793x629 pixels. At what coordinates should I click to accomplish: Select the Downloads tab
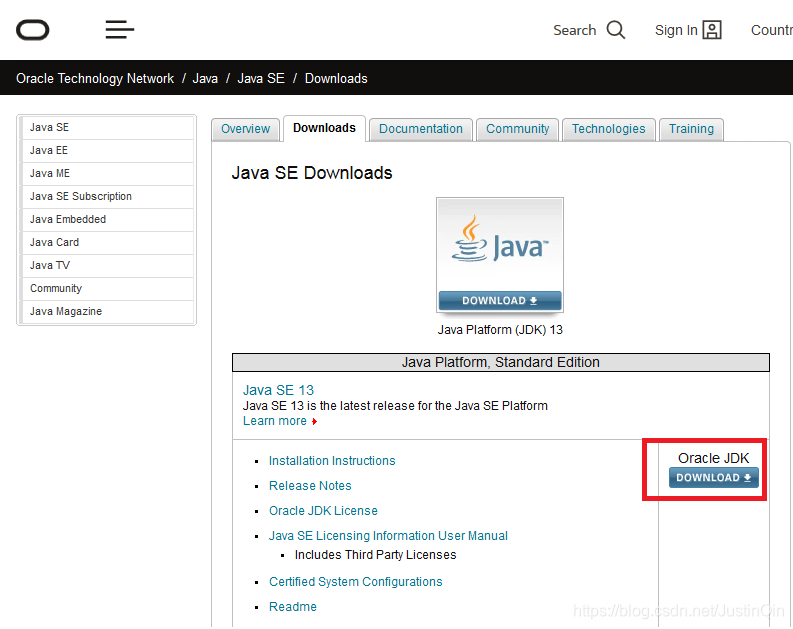click(324, 128)
